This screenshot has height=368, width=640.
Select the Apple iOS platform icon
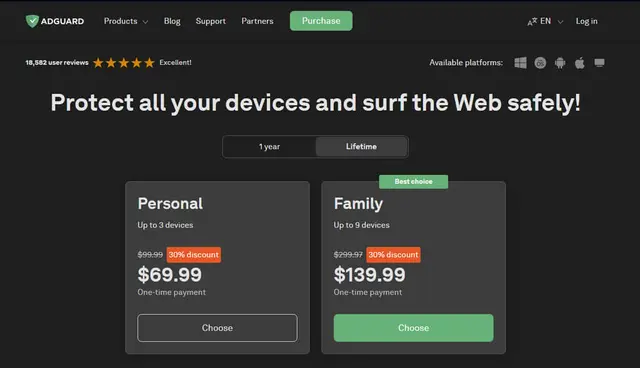(580, 63)
